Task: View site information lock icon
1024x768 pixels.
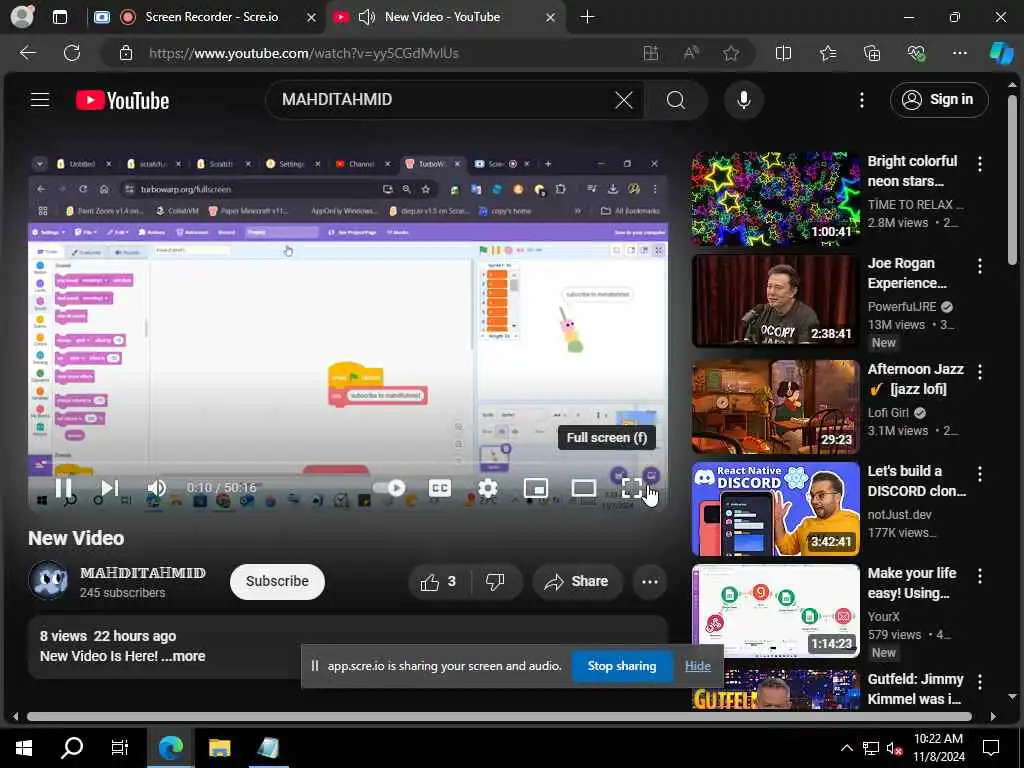Action: (126, 53)
